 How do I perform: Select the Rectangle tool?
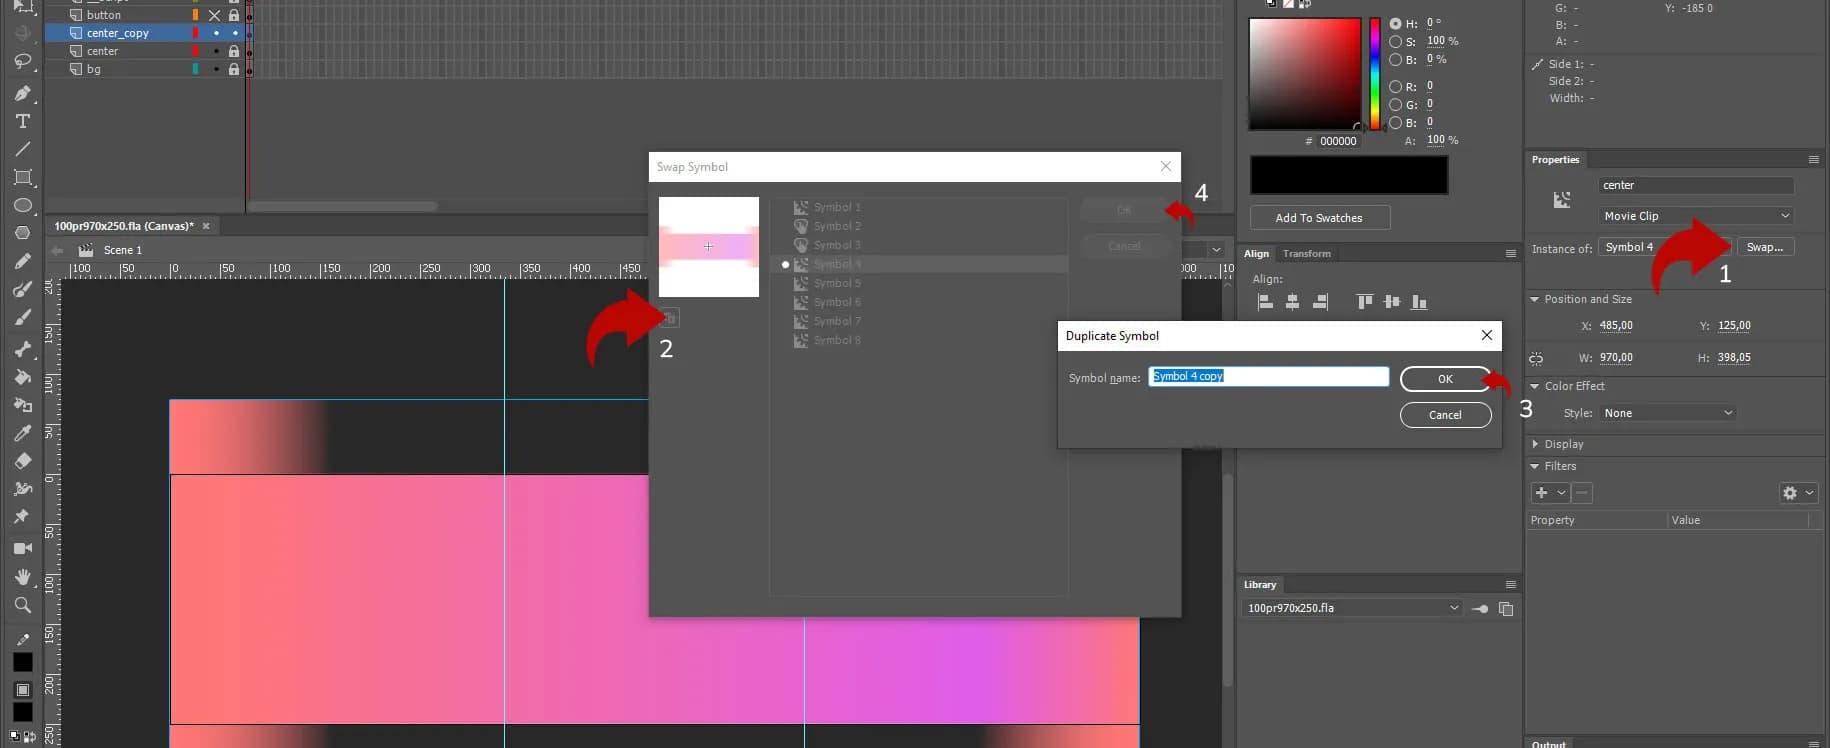[22, 177]
